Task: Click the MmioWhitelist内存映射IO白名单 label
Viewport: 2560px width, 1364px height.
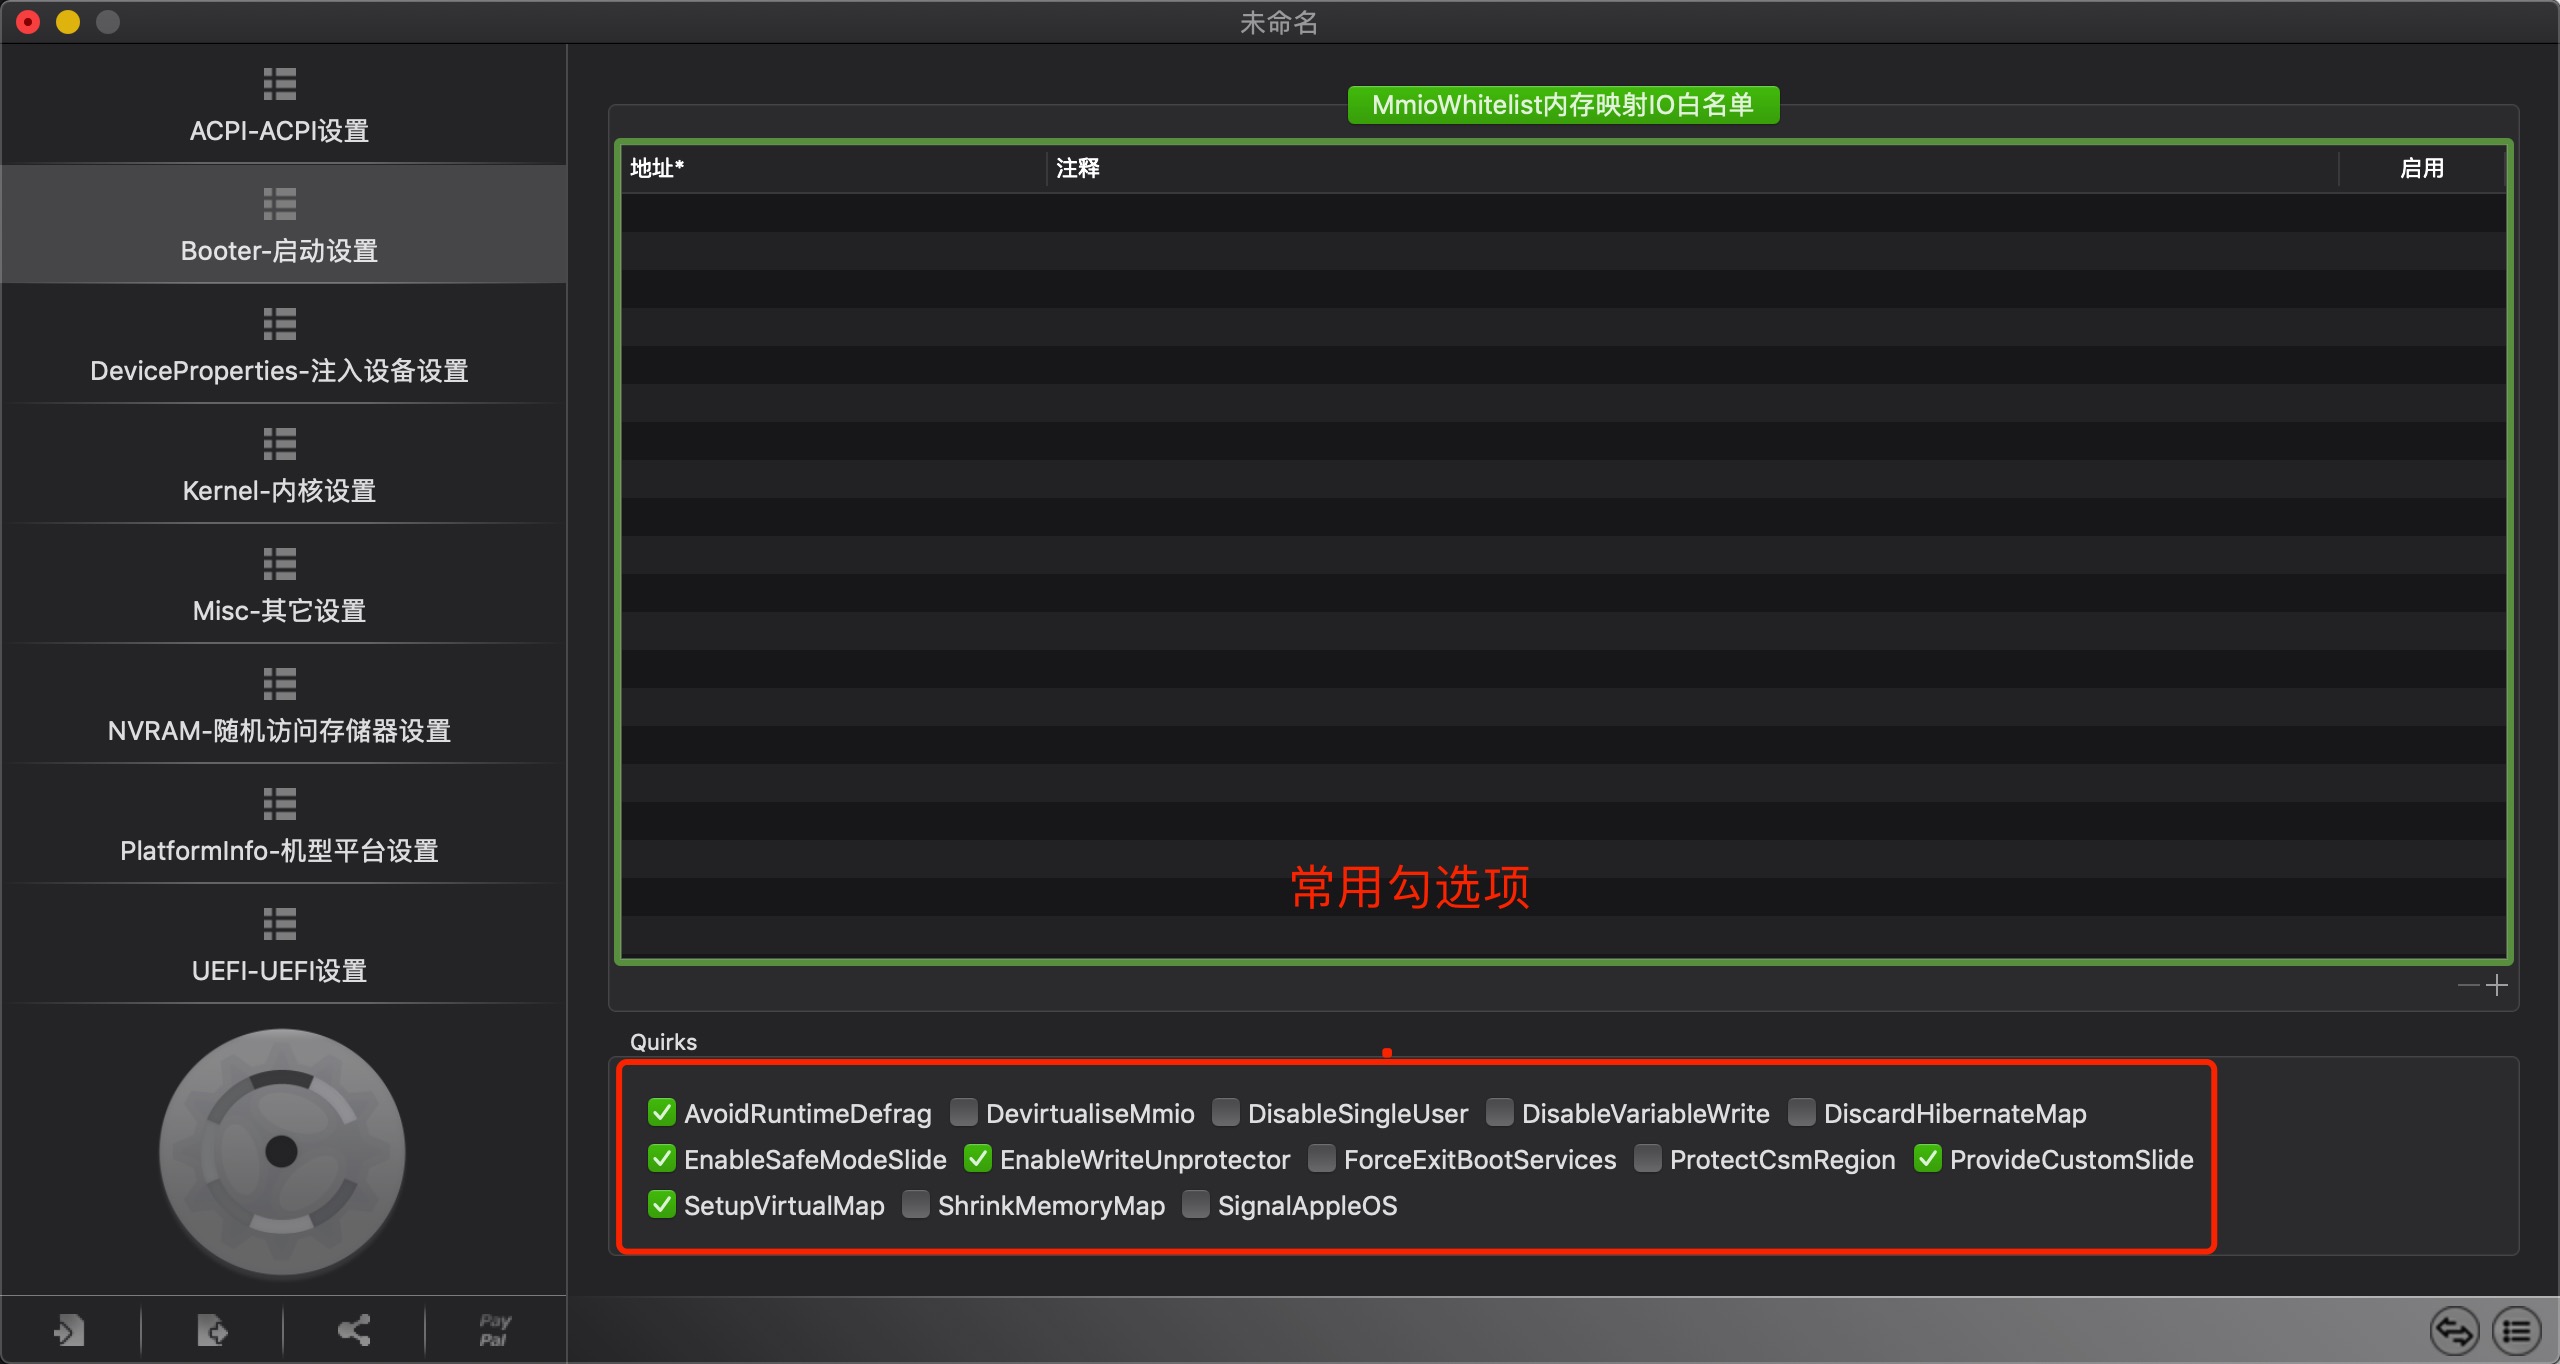Action: [1563, 105]
